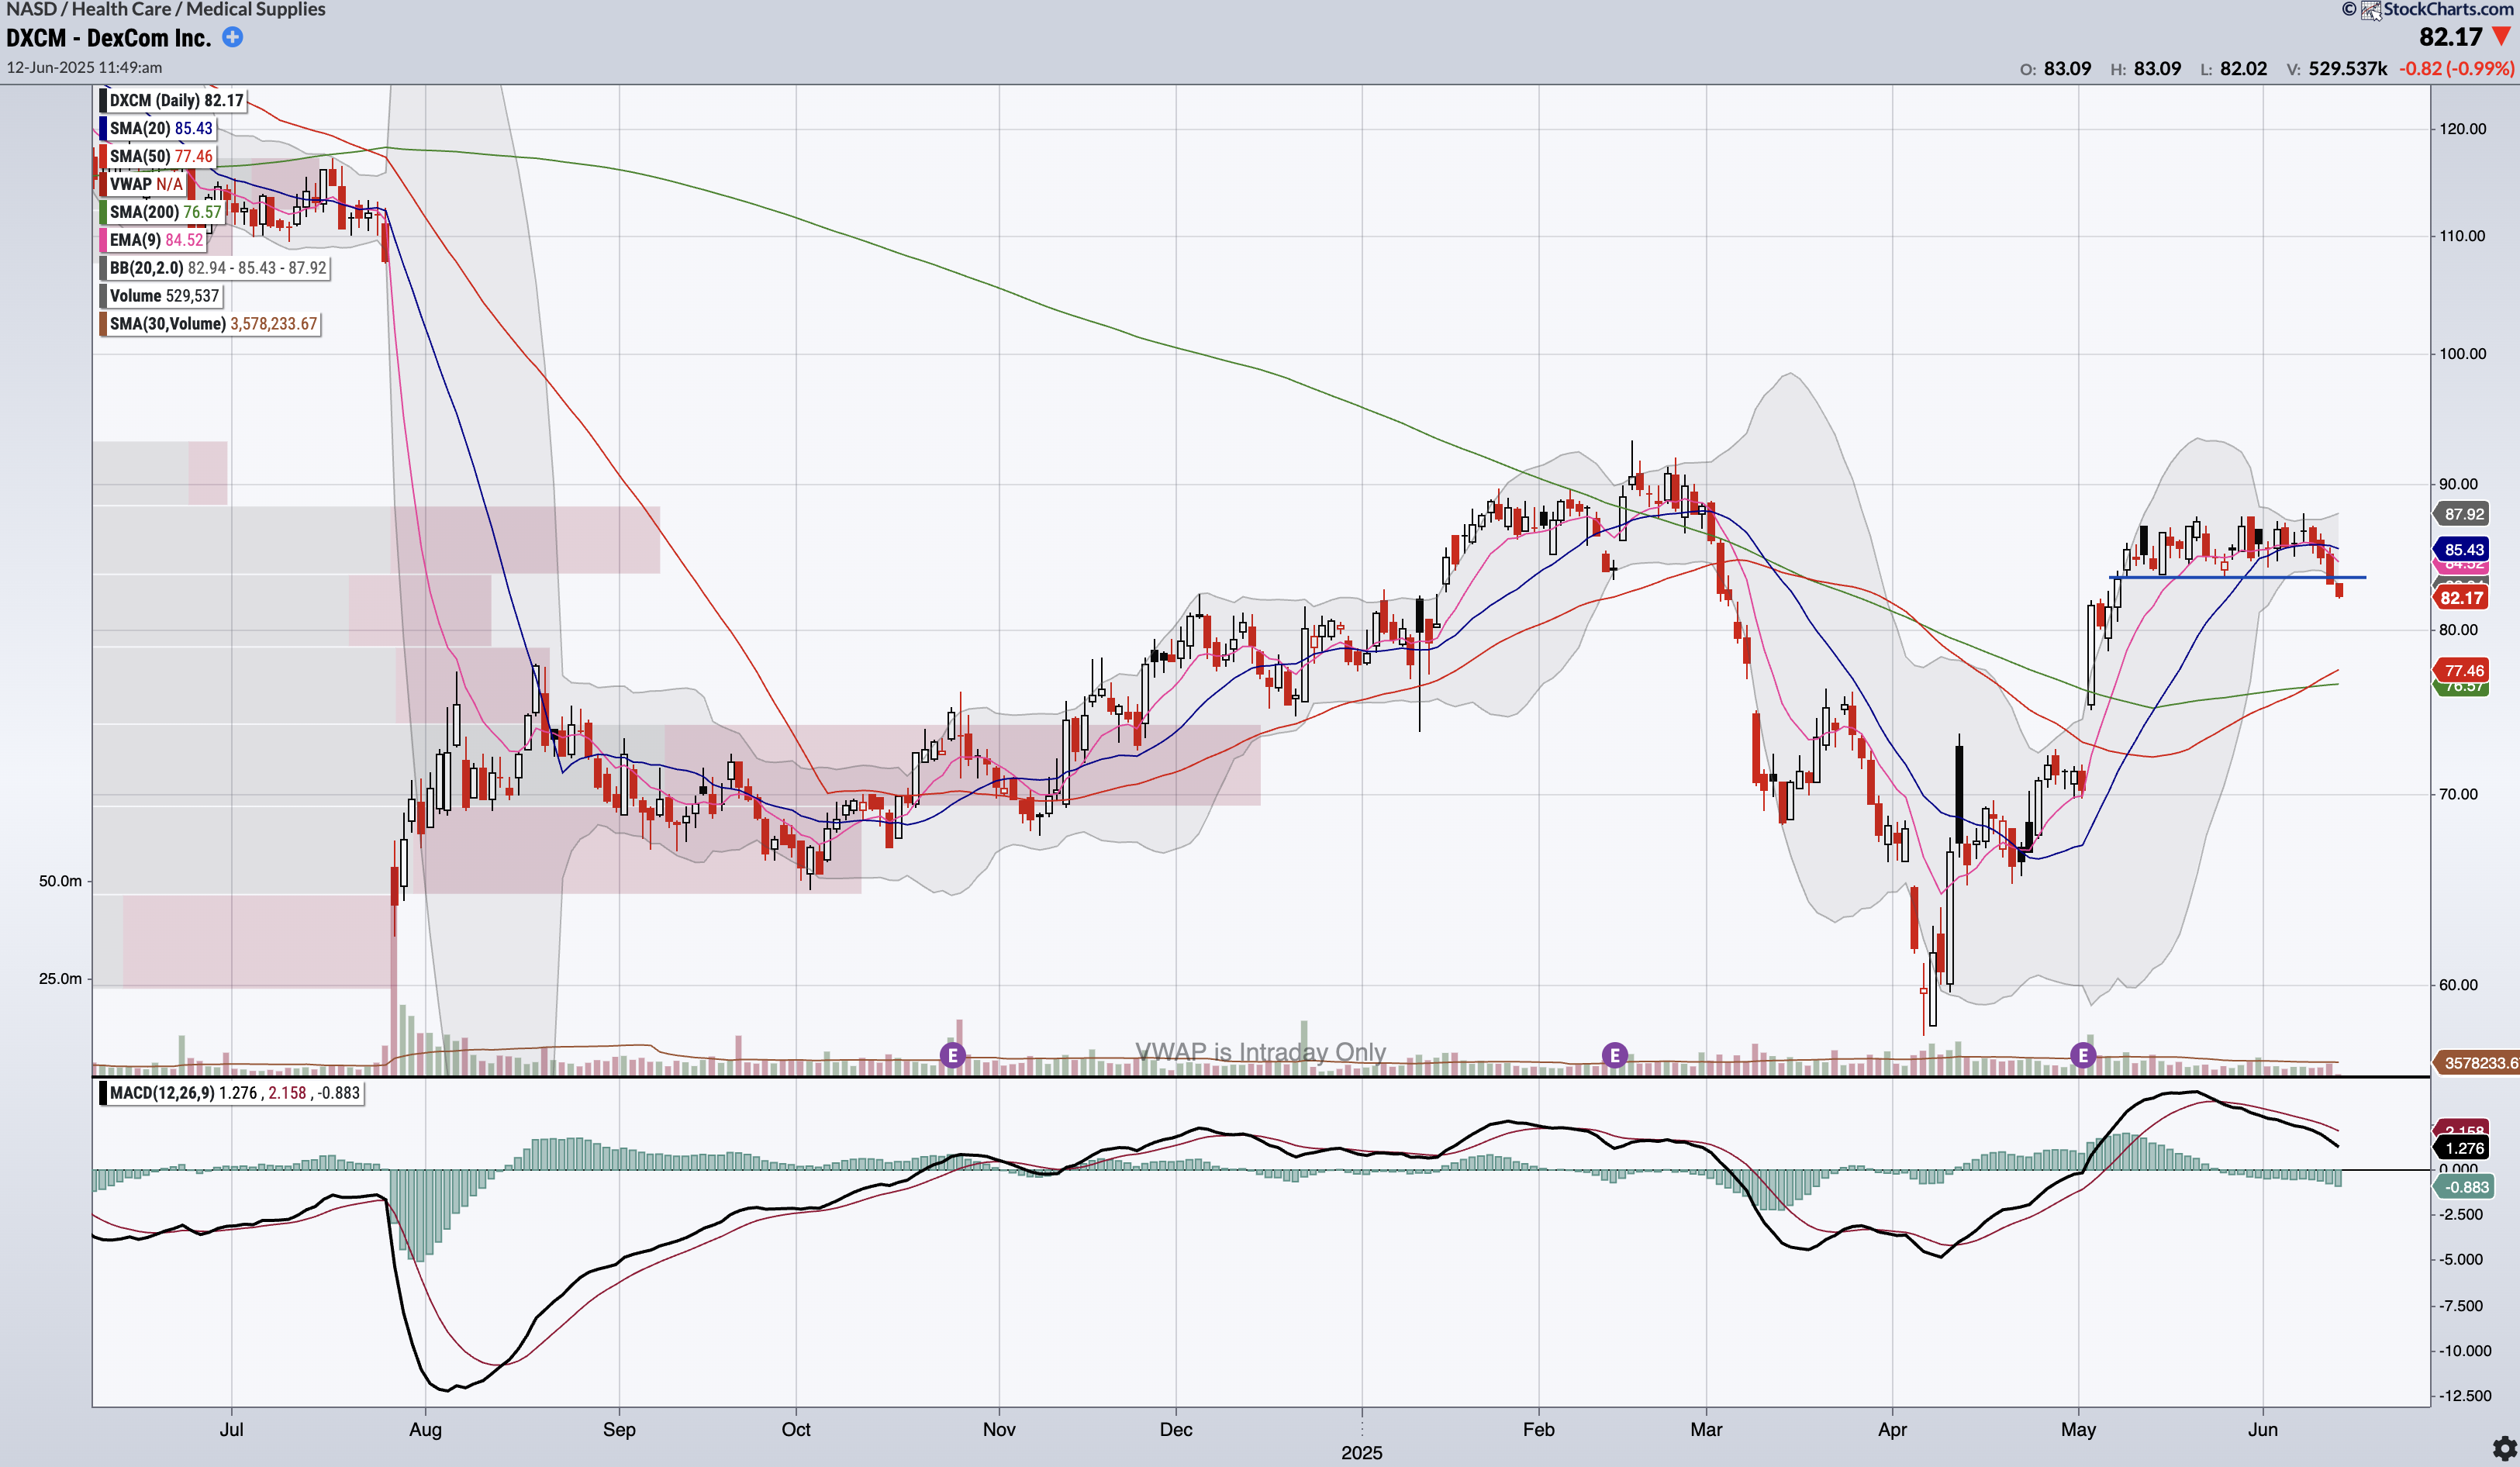Click the red down arrow beside 82.17
This screenshot has width=2520, height=1467.
coord(2502,37)
